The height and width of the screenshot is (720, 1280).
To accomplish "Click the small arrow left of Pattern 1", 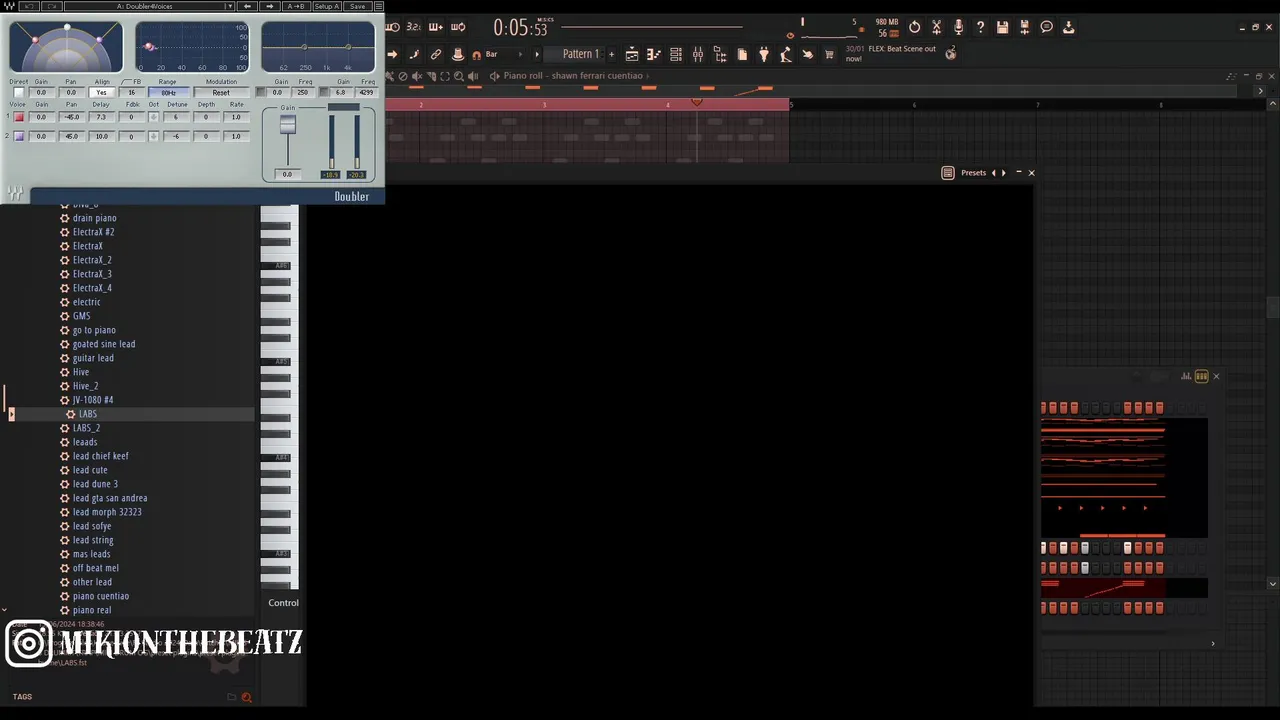I will 537,54.
